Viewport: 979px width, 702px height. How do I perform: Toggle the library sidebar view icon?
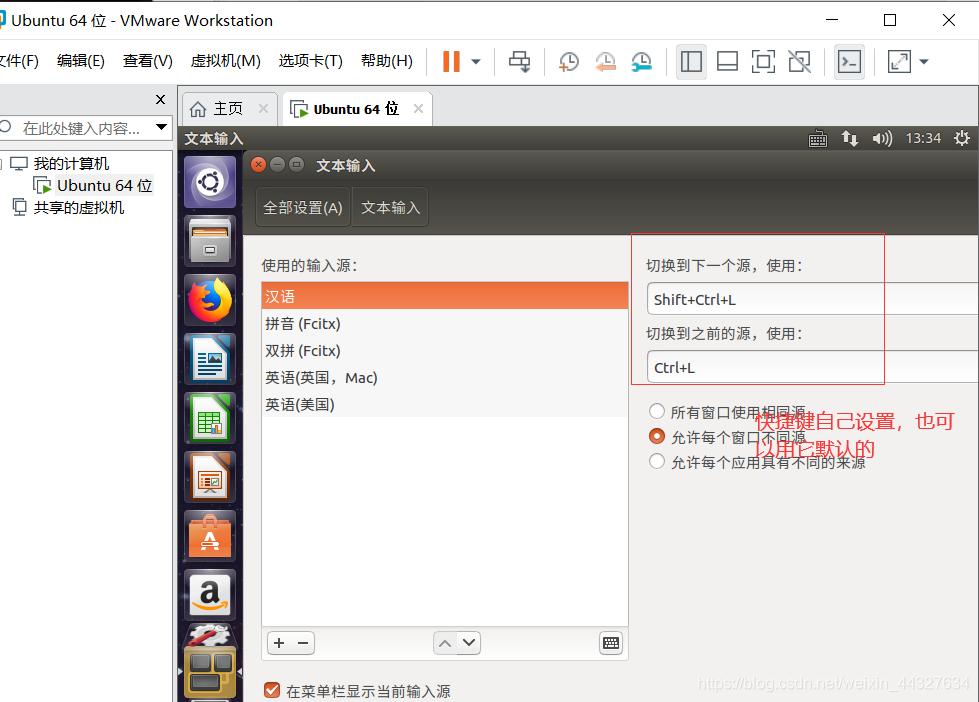(691, 61)
